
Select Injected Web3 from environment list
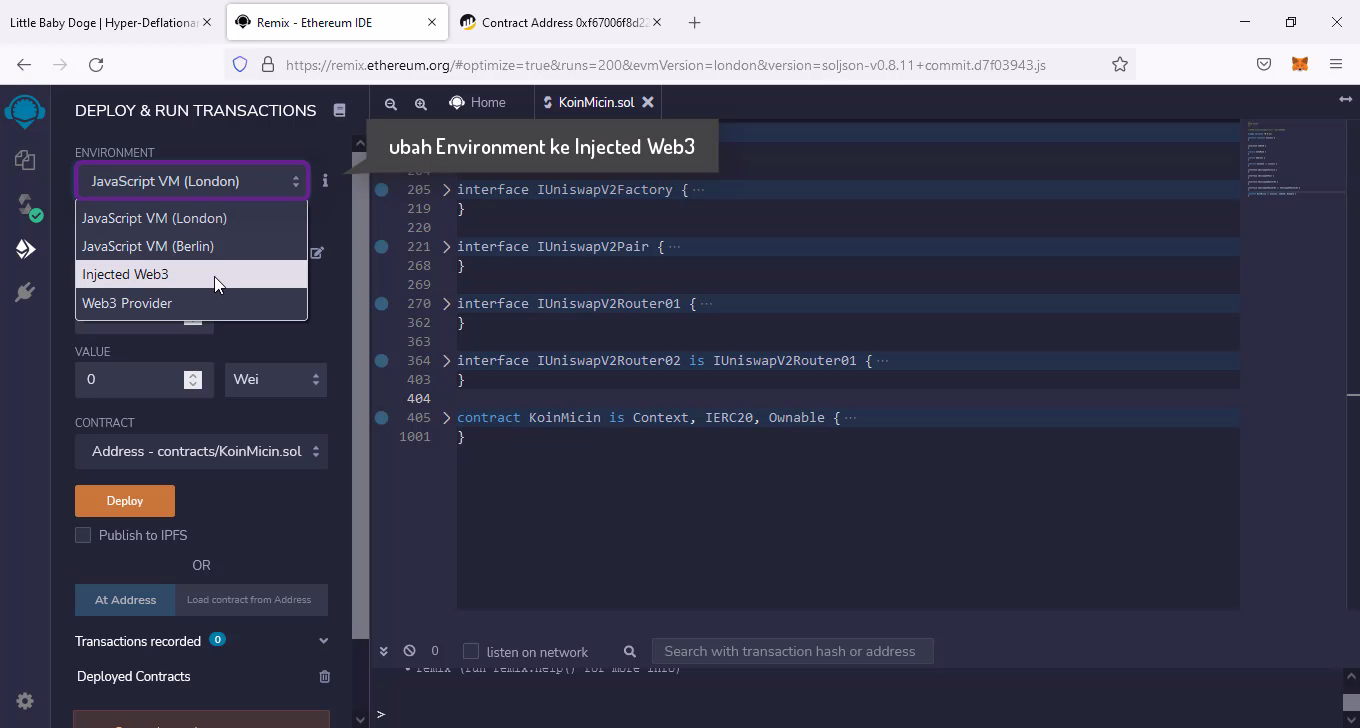[x=126, y=274]
